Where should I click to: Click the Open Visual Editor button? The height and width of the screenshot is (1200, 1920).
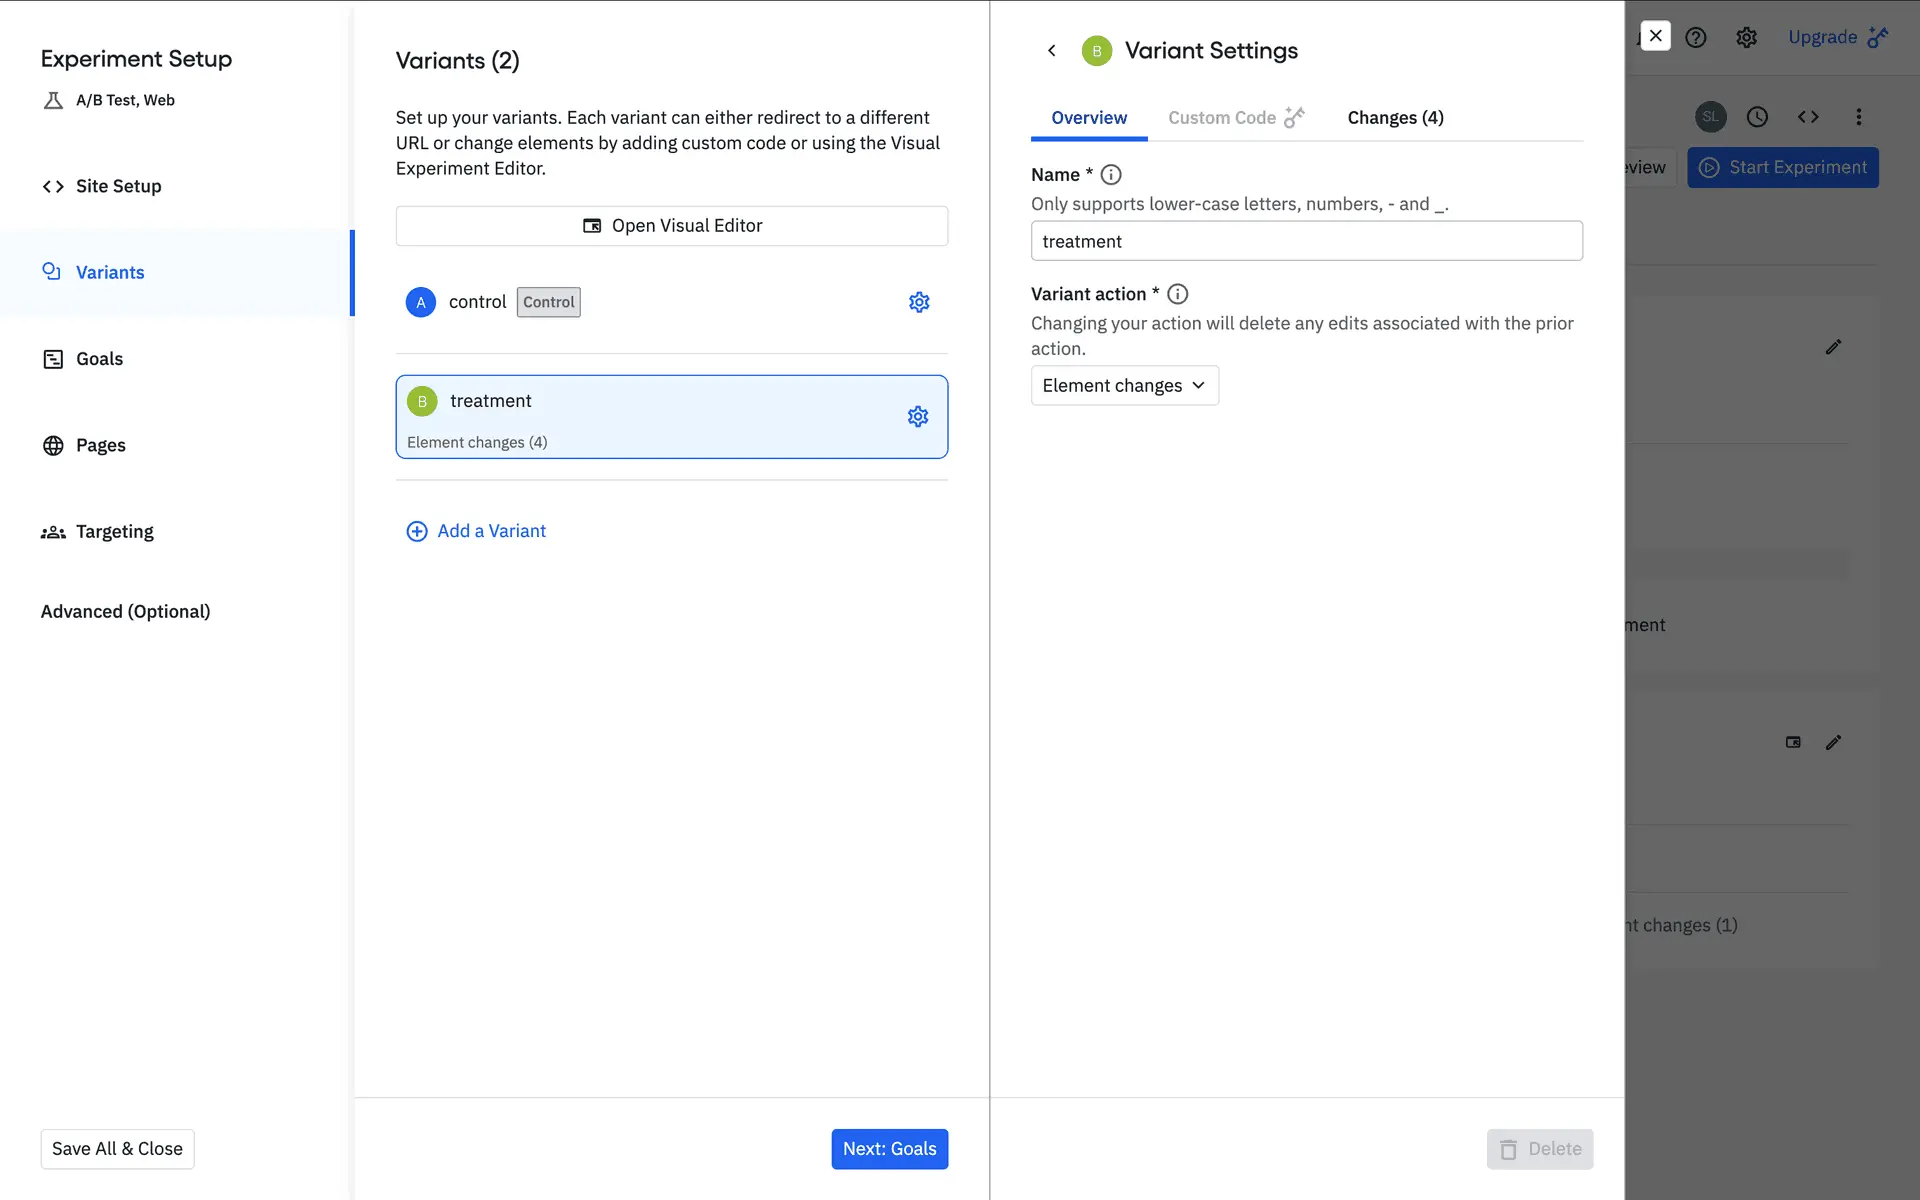pos(671,226)
